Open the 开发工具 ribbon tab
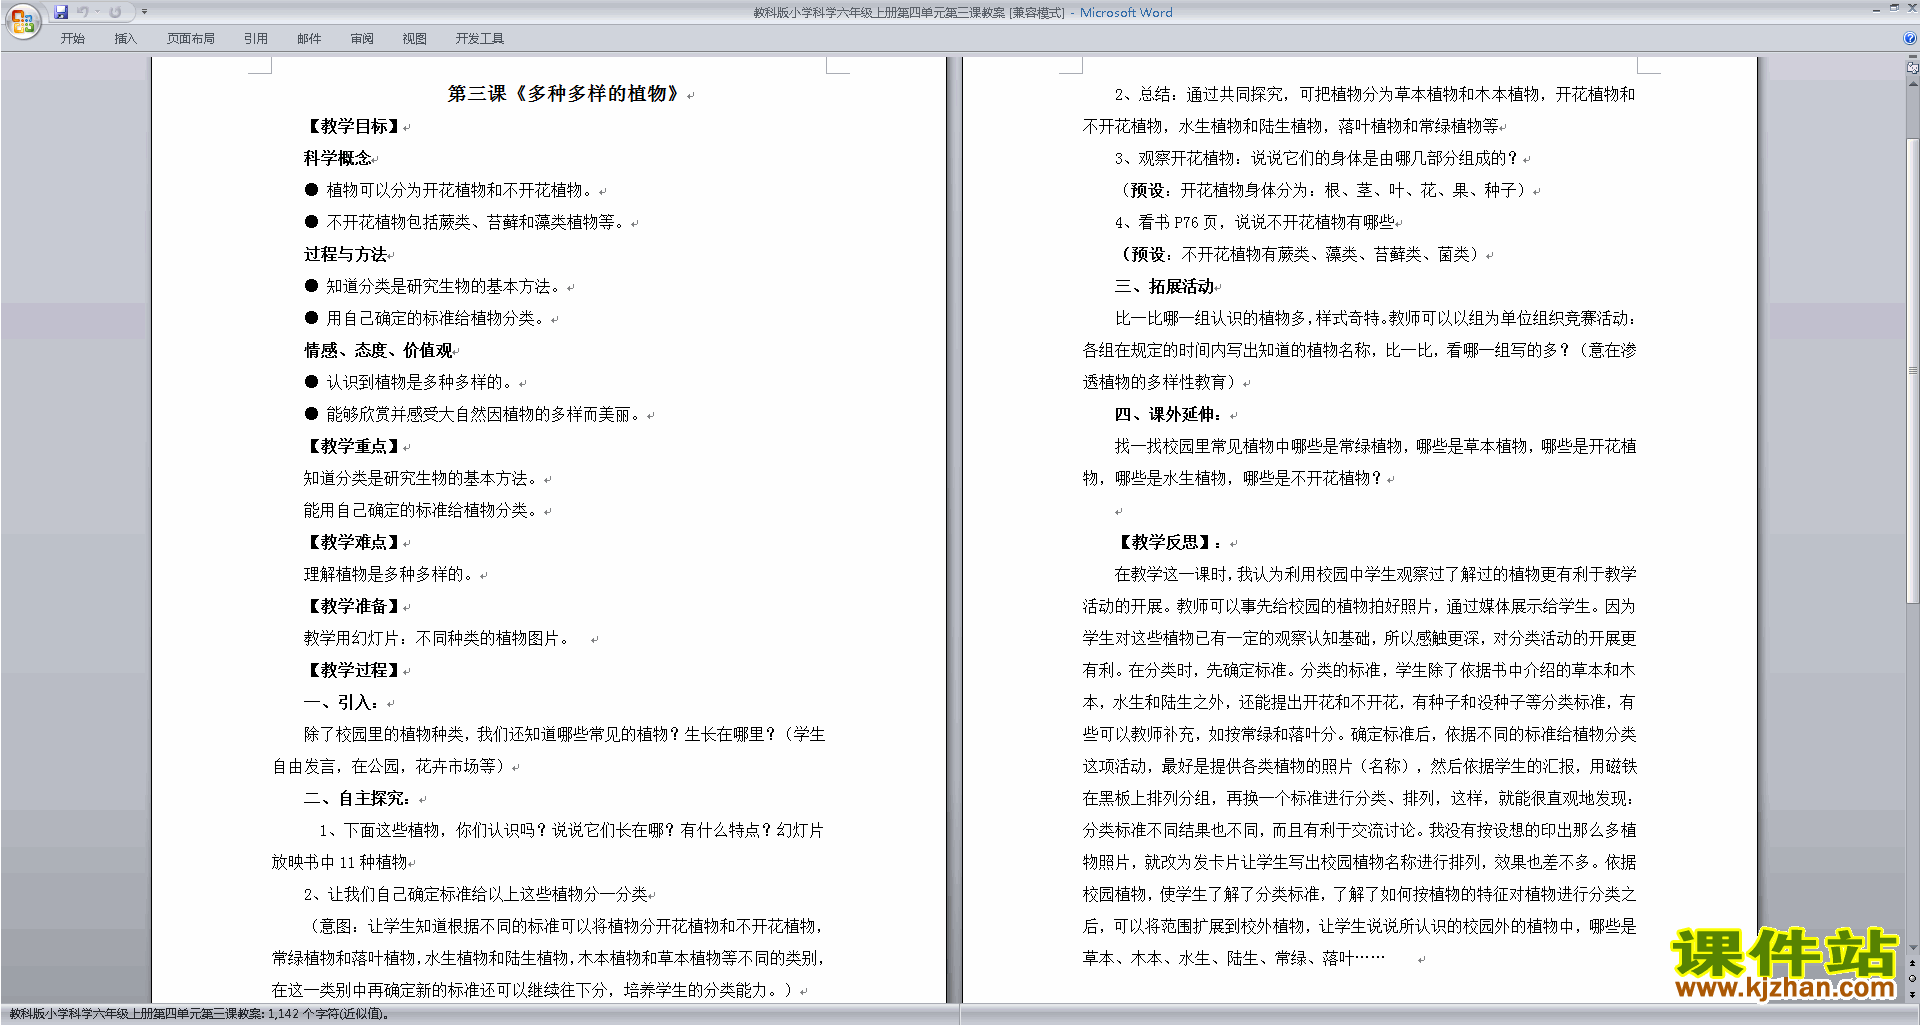 pos(480,39)
